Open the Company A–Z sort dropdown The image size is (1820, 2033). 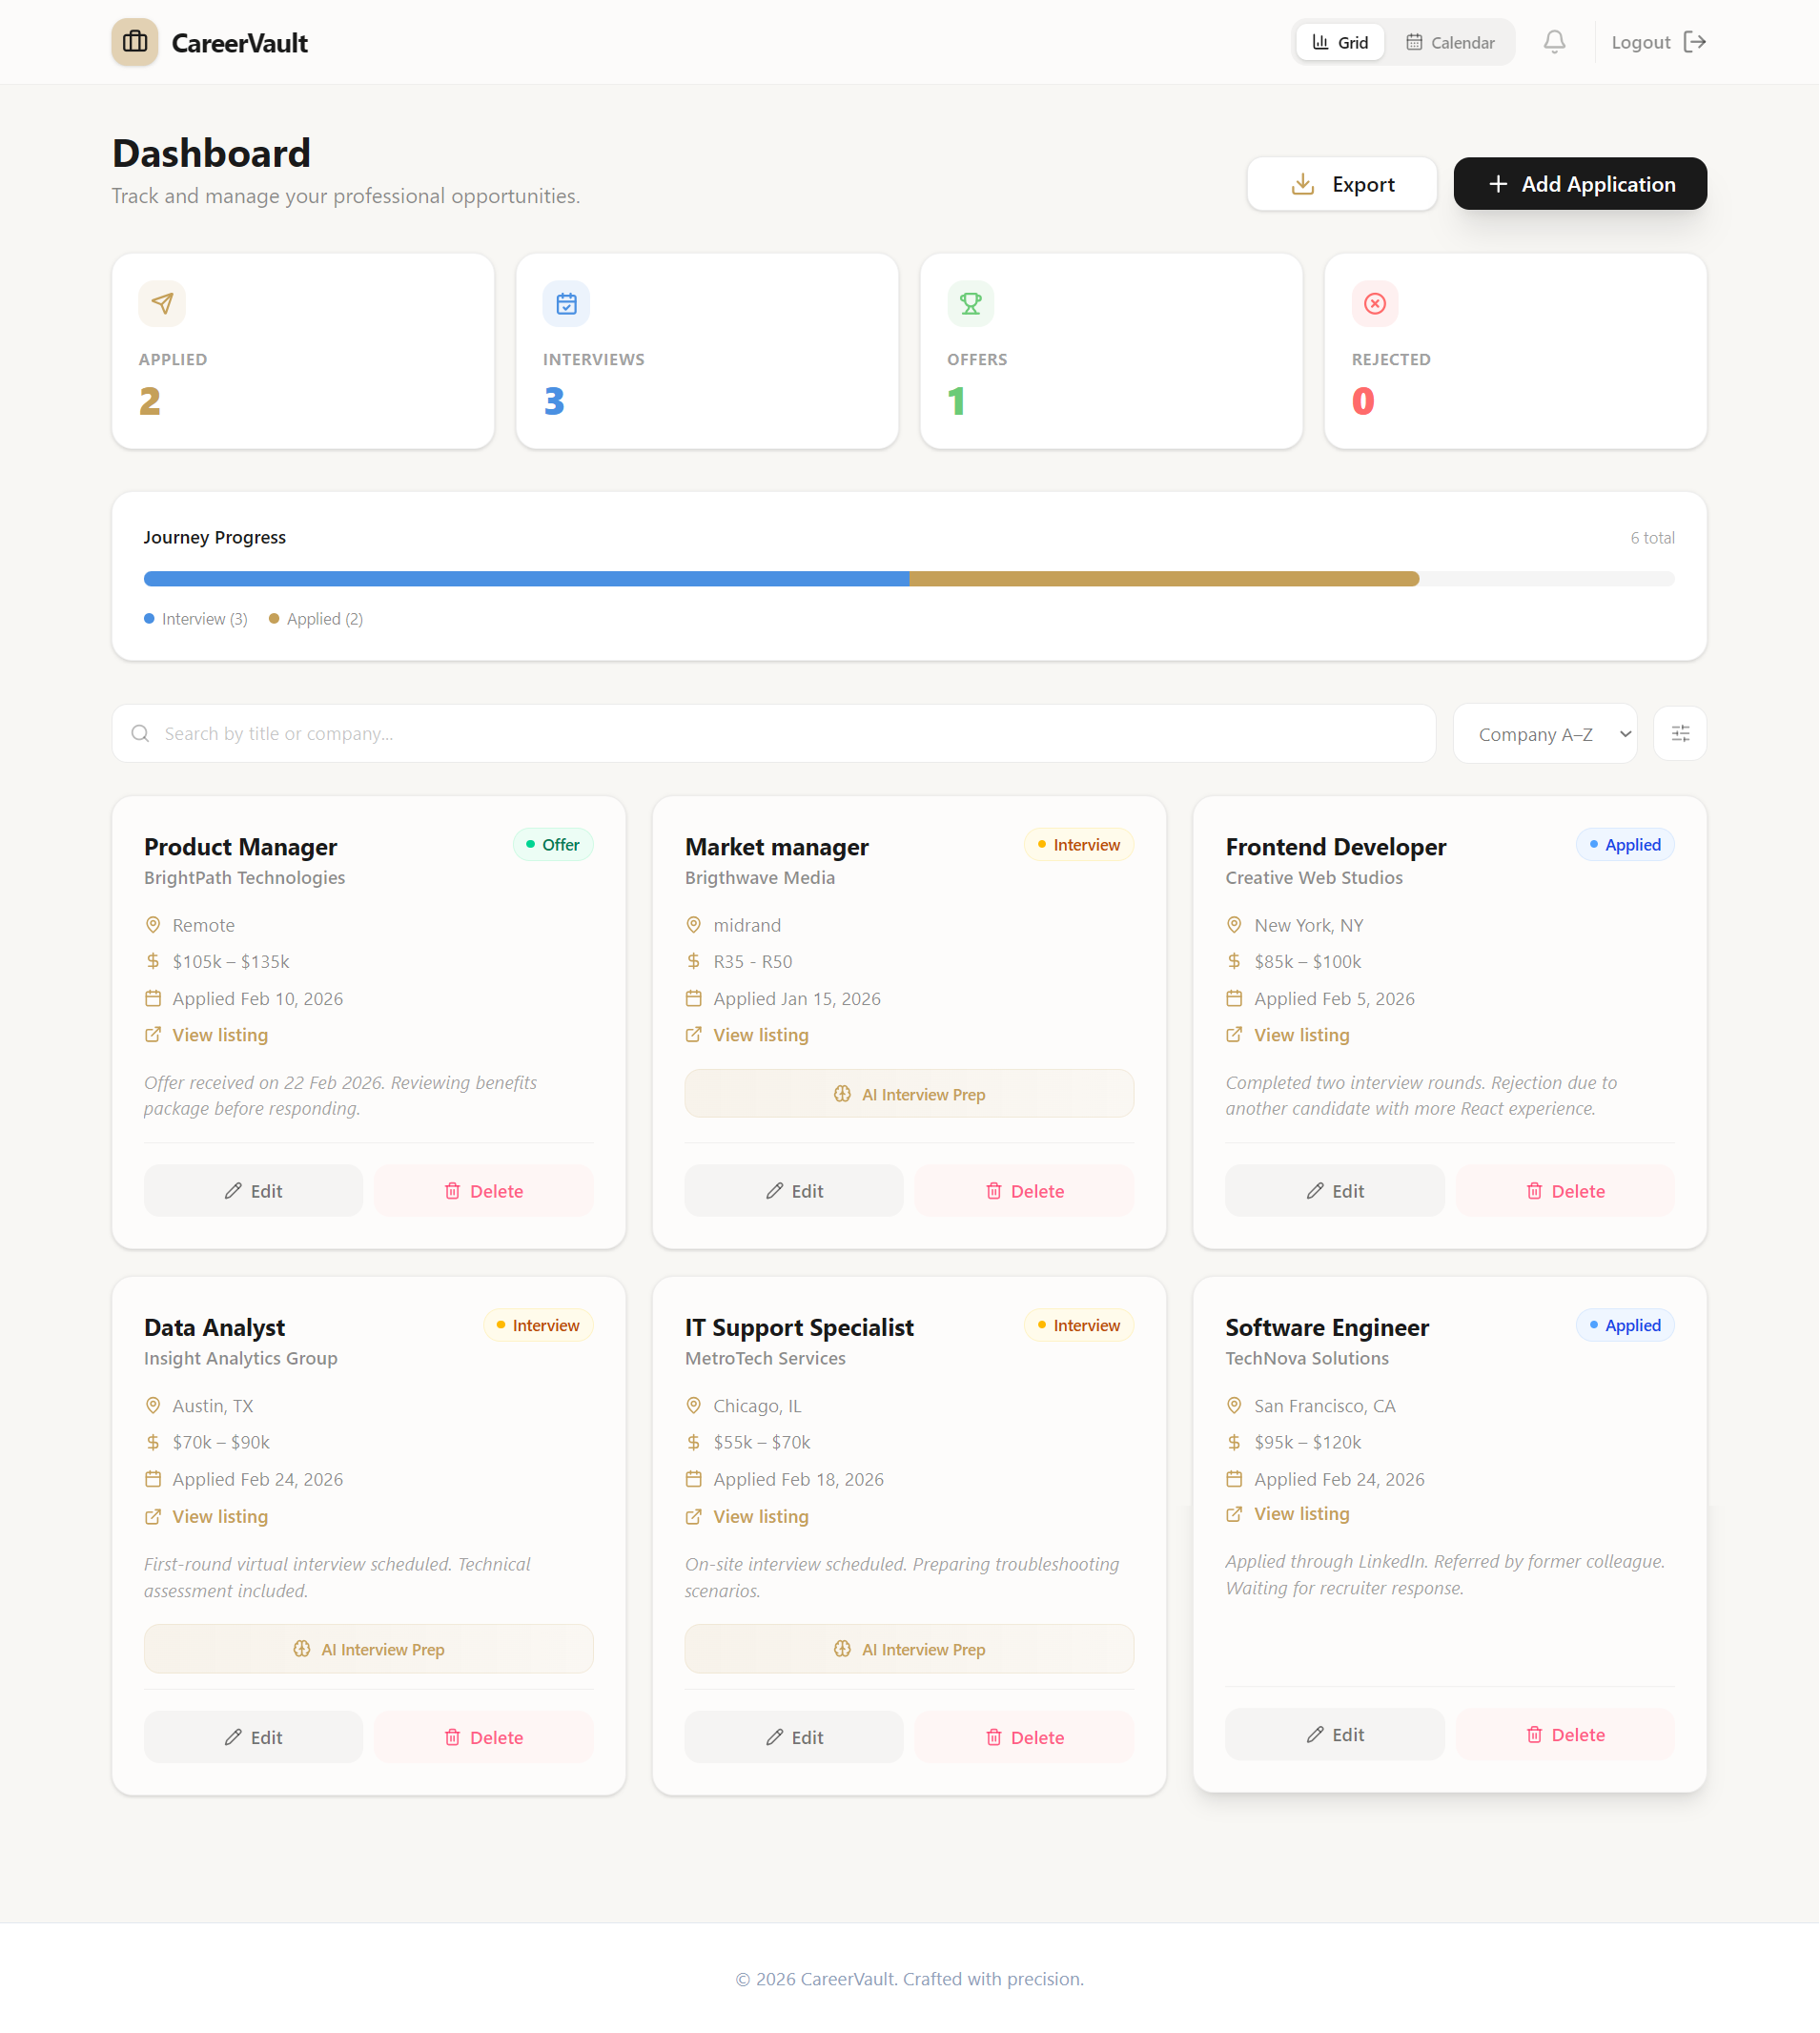point(1546,734)
